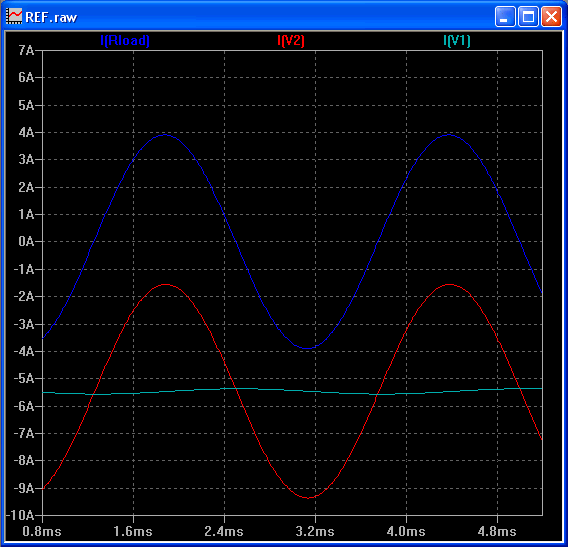The height and width of the screenshot is (547, 568).
Task: Click the 0.8ms horizontal axis label
Action: click(42, 531)
